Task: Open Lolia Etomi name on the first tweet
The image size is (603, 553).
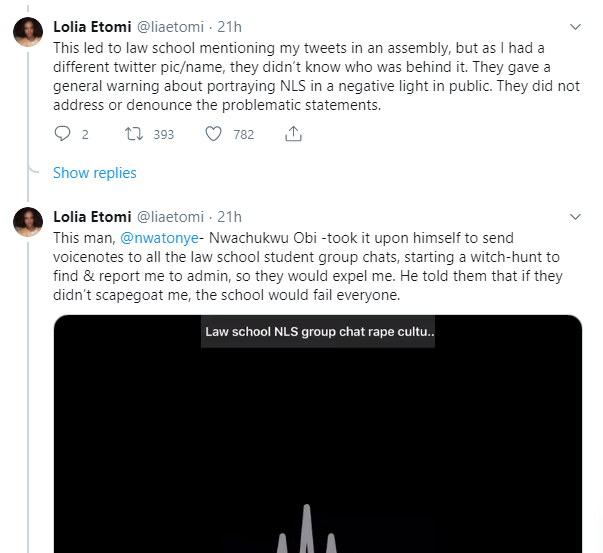Action: [92, 27]
